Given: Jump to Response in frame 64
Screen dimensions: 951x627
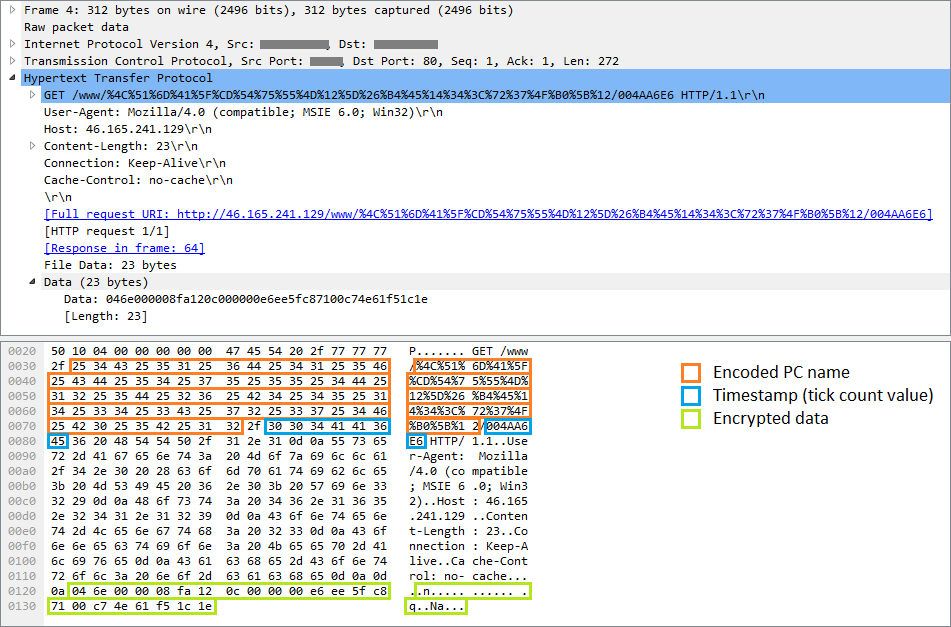Looking at the screenshot, I should click(124, 248).
